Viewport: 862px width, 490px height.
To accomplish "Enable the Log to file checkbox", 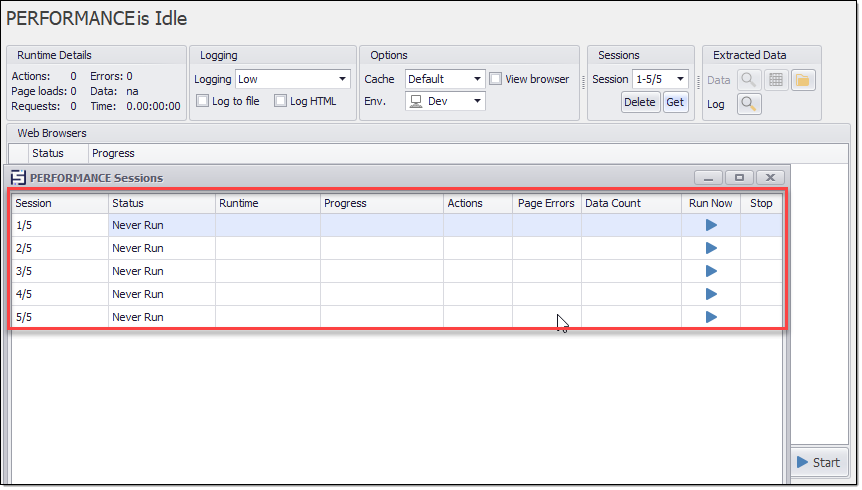I will (x=203, y=101).
